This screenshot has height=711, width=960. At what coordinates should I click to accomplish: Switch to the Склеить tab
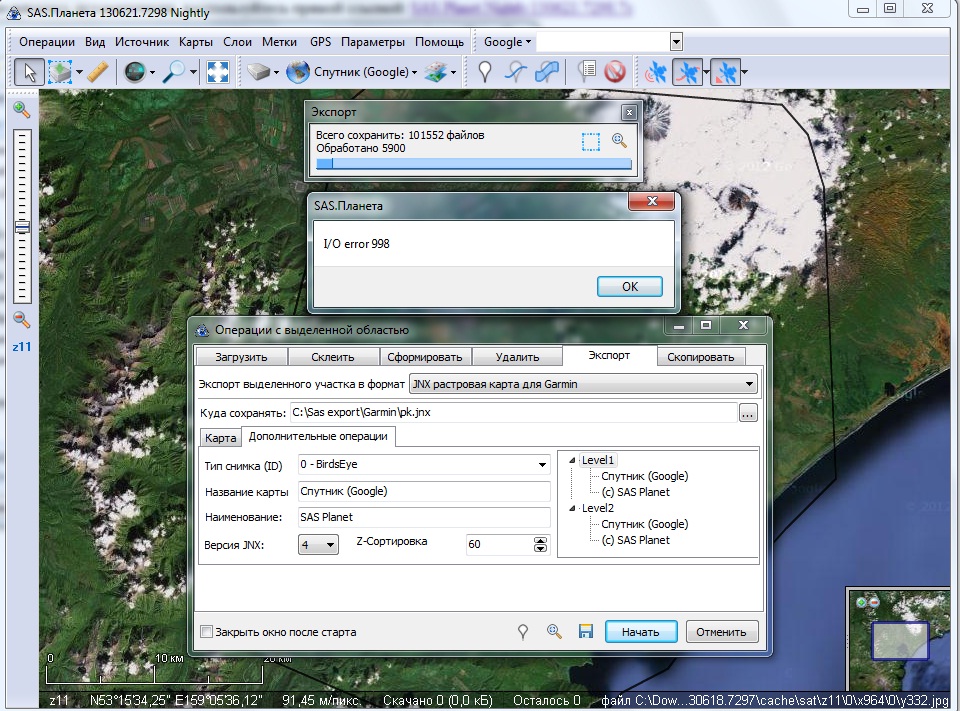pos(332,357)
